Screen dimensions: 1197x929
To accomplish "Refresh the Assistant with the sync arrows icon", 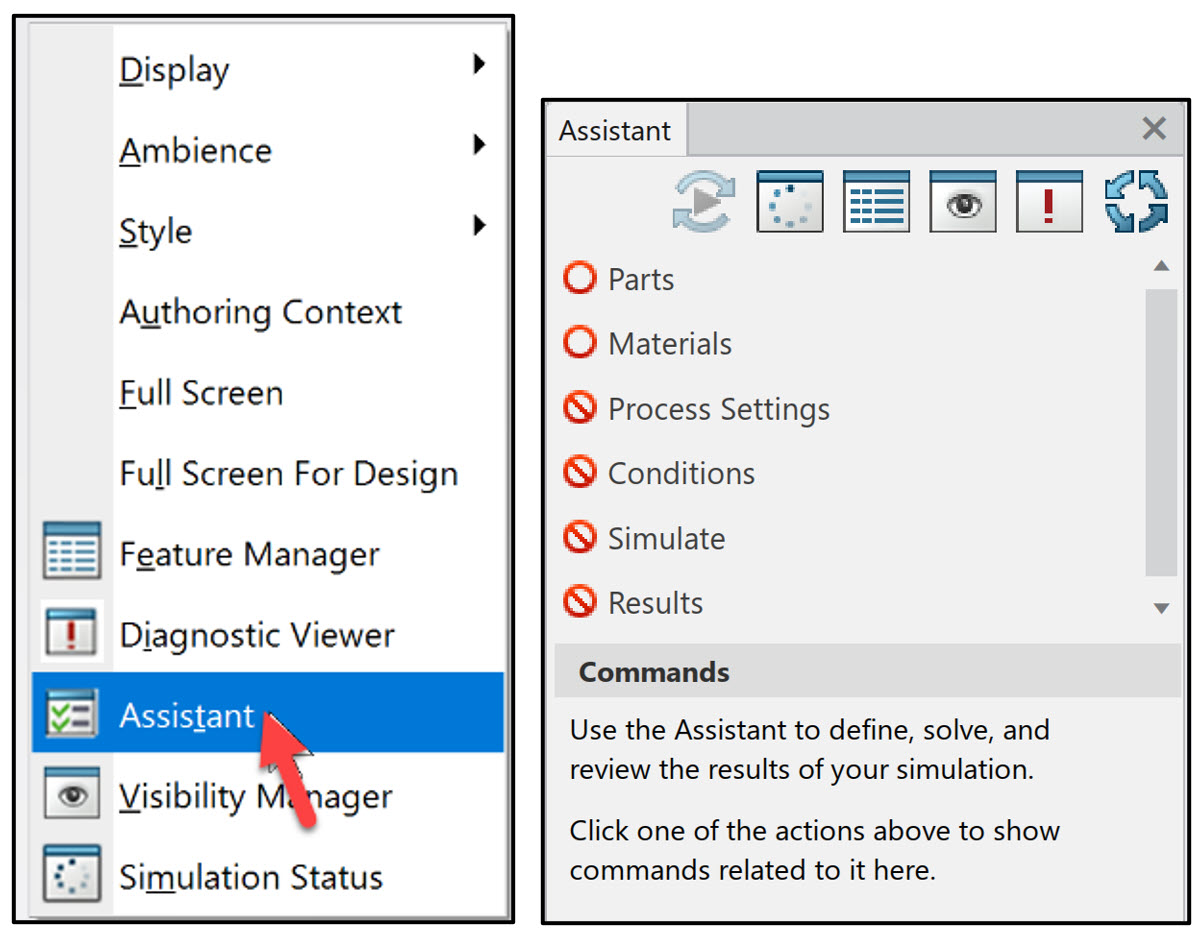I will click(x=1137, y=201).
